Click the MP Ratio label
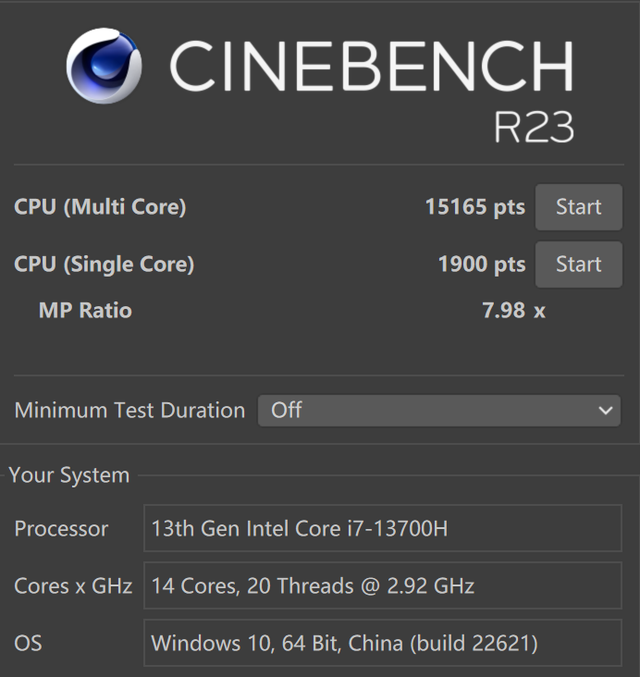This screenshot has width=640, height=677. 85,310
